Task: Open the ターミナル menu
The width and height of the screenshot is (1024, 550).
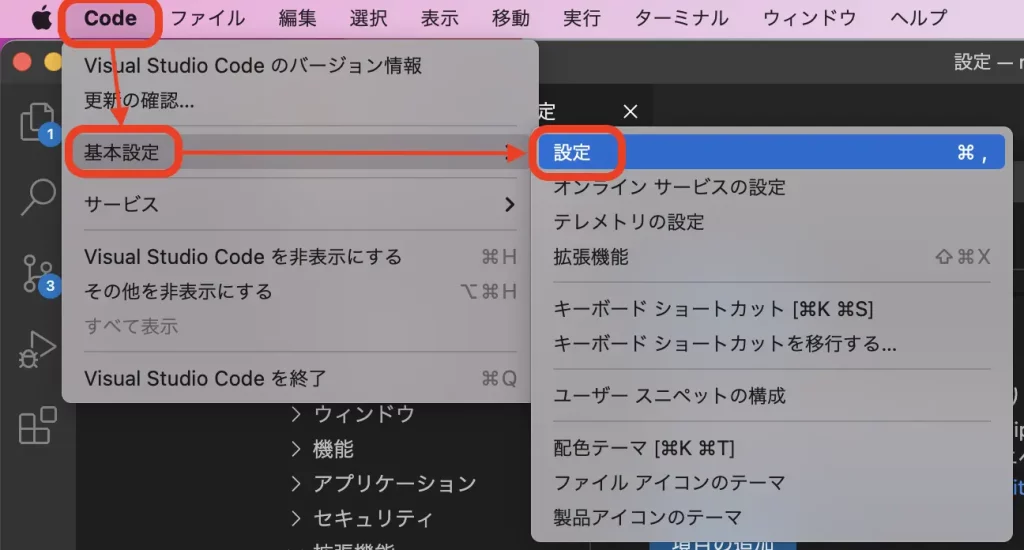Action: 682,18
